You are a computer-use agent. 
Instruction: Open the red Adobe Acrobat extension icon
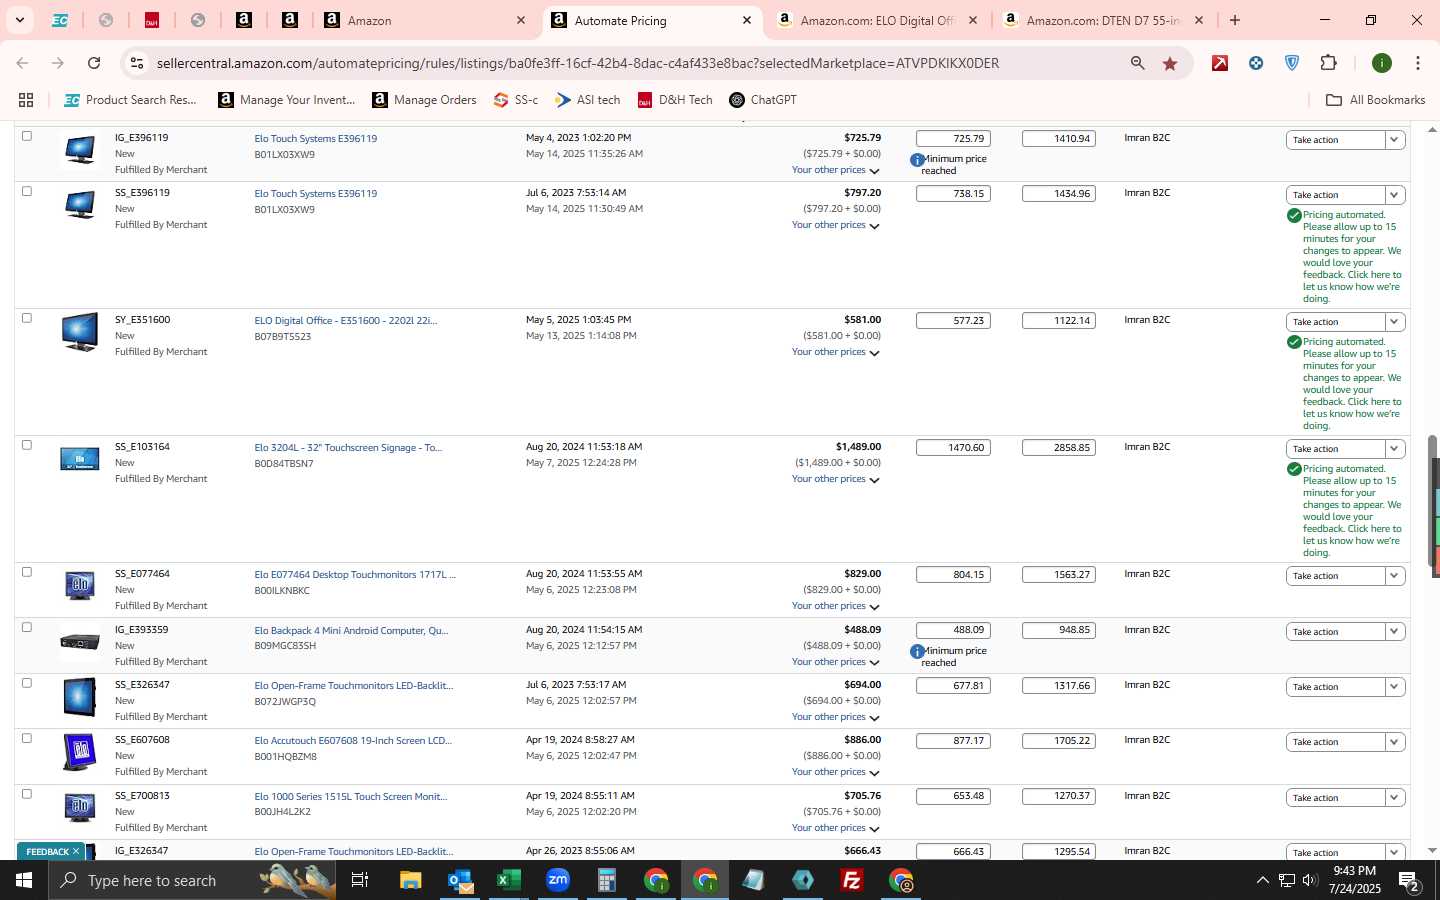[1220, 63]
